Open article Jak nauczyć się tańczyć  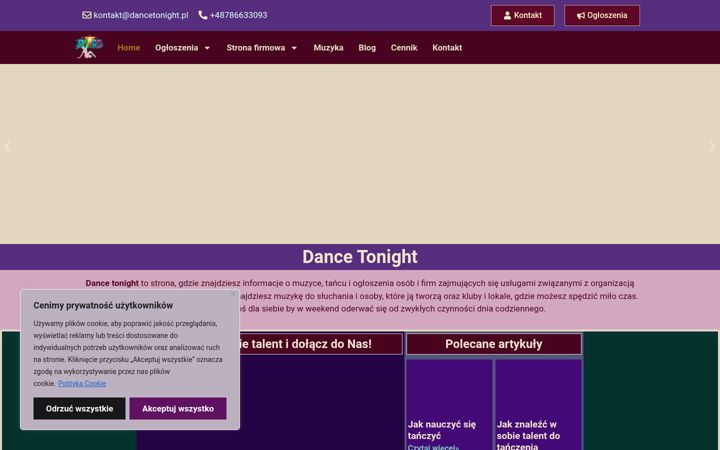(x=442, y=430)
